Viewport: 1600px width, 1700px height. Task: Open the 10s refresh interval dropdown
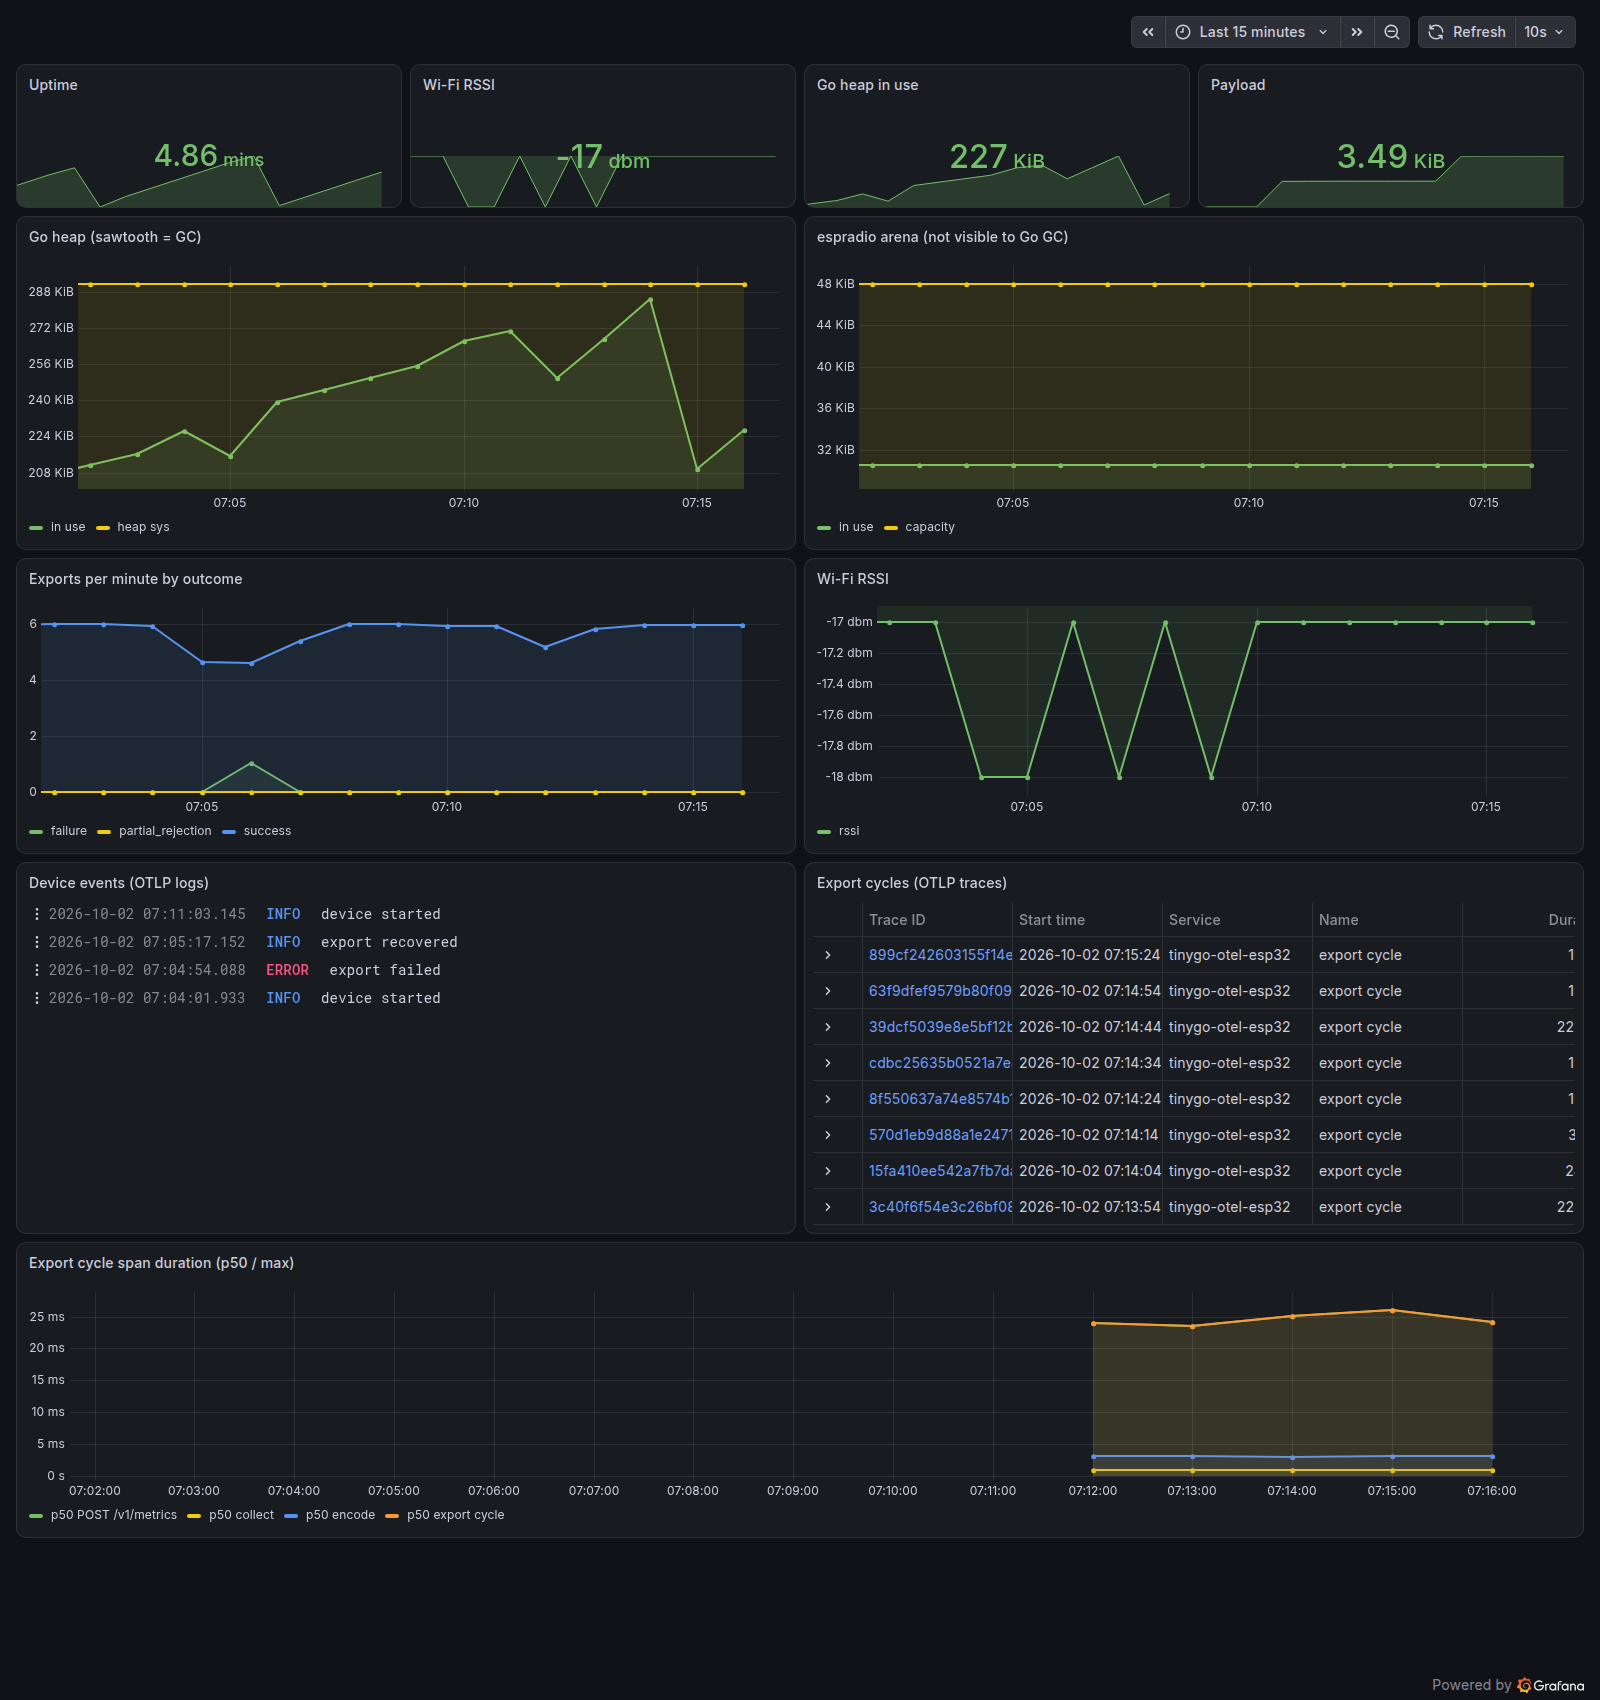[x=1545, y=32]
